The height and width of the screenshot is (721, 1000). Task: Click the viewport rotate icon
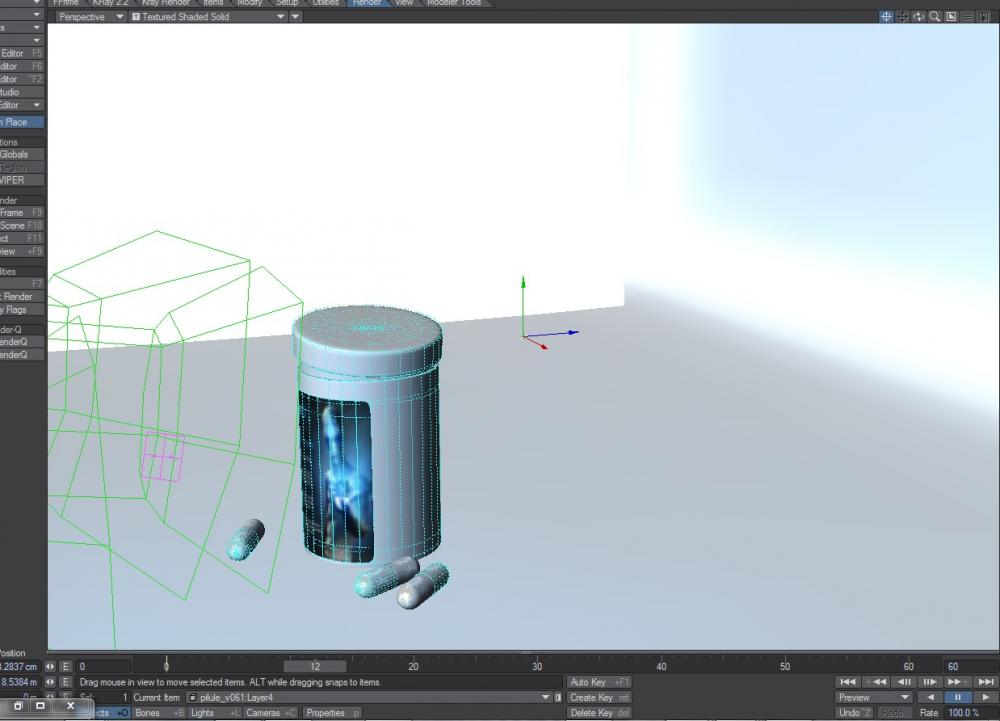[x=919, y=17]
